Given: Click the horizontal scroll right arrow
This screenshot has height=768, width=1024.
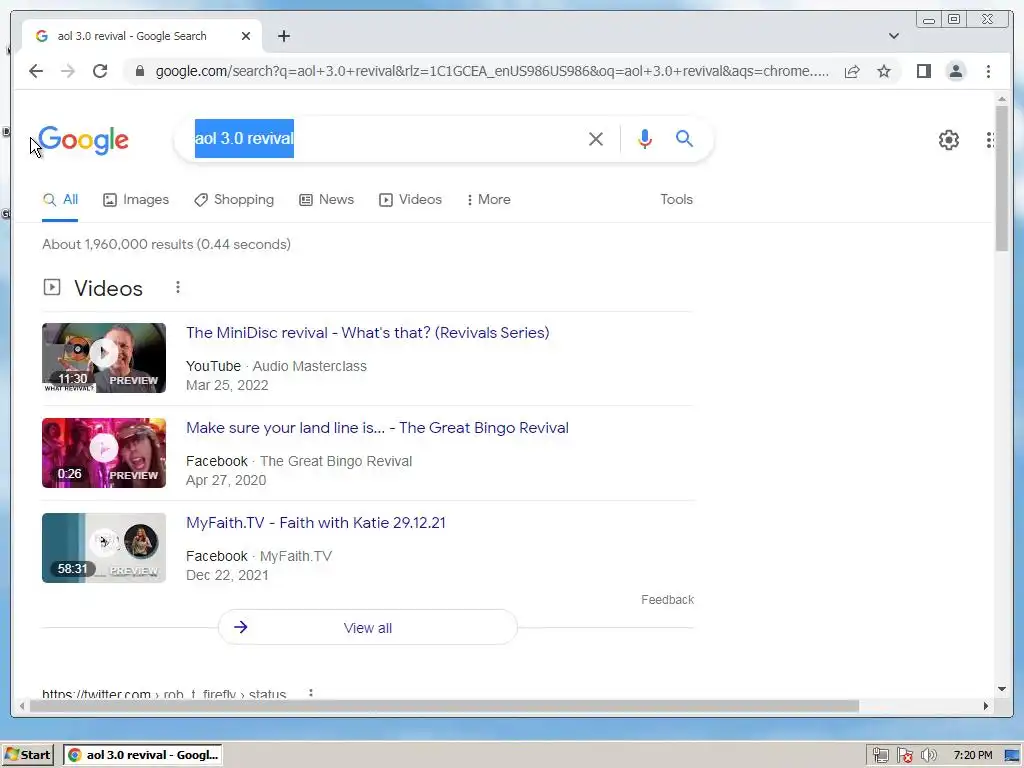Looking at the screenshot, I should click(986, 706).
